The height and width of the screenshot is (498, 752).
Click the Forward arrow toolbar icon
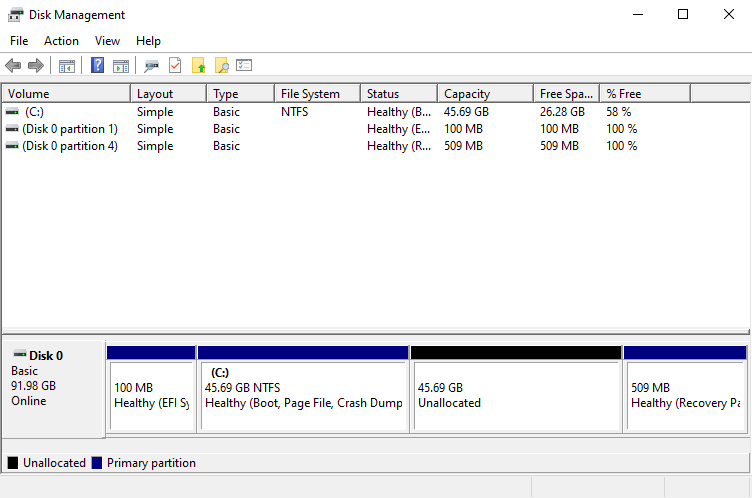[36, 66]
